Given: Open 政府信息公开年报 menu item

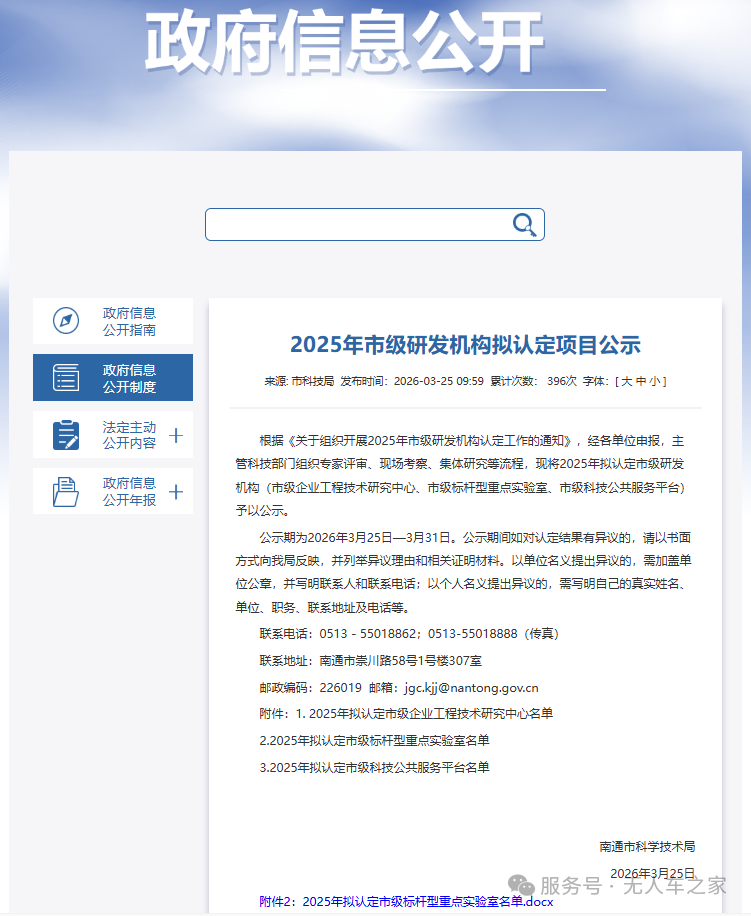Looking at the screenshot, I should click(x=113, y=491).
